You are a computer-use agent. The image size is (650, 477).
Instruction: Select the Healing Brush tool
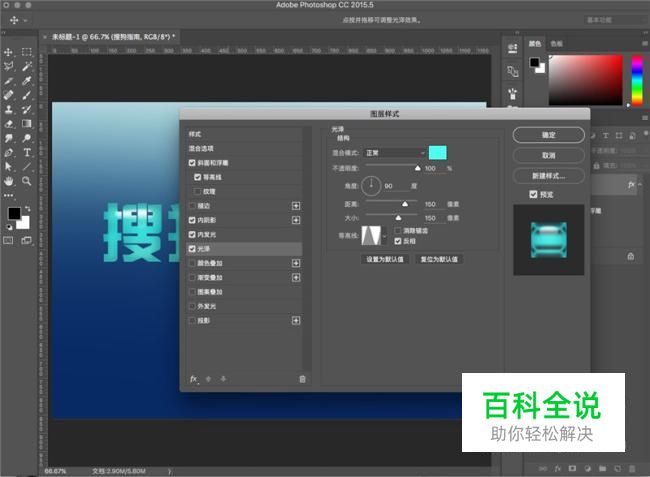(8, 95)
